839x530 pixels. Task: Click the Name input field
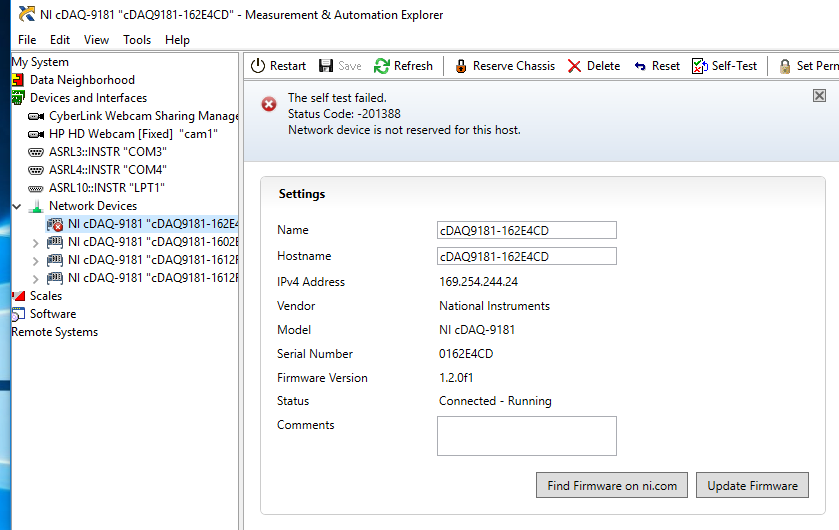click(x=527, y=230)
